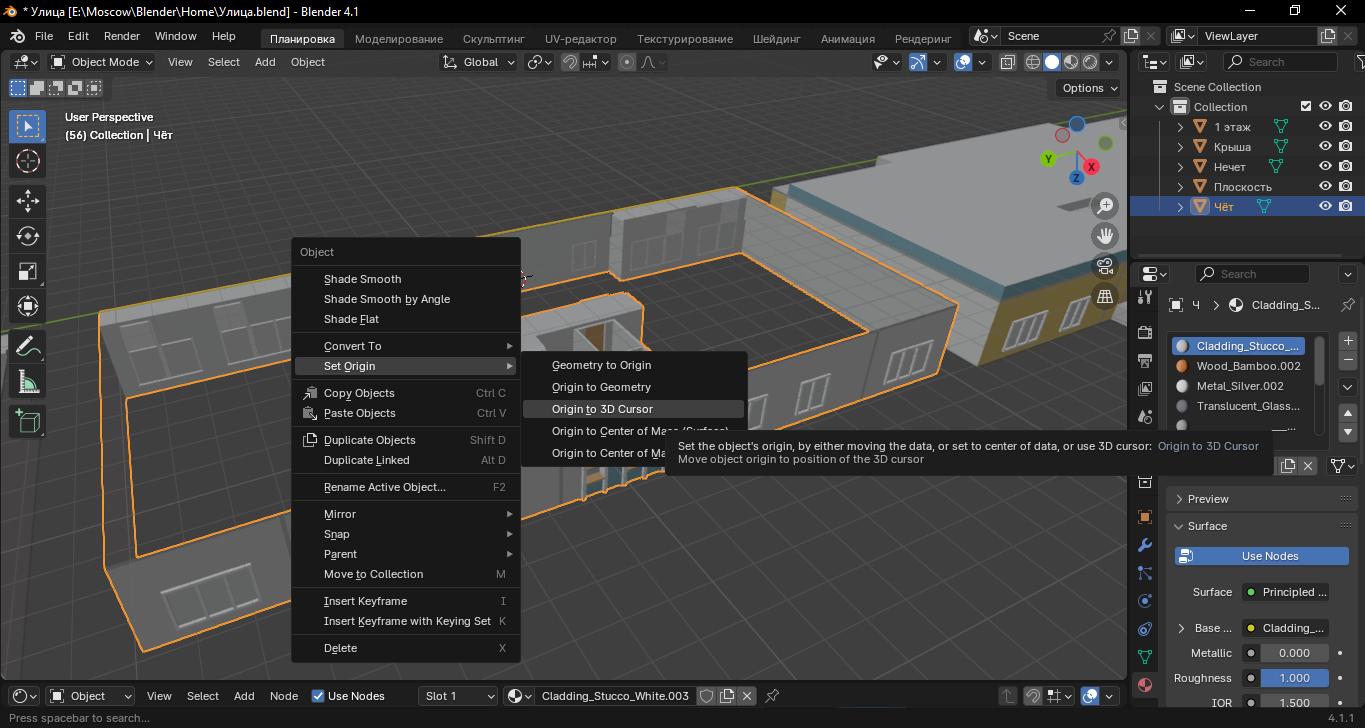Expand the Preview panel

coord(1208,499)
